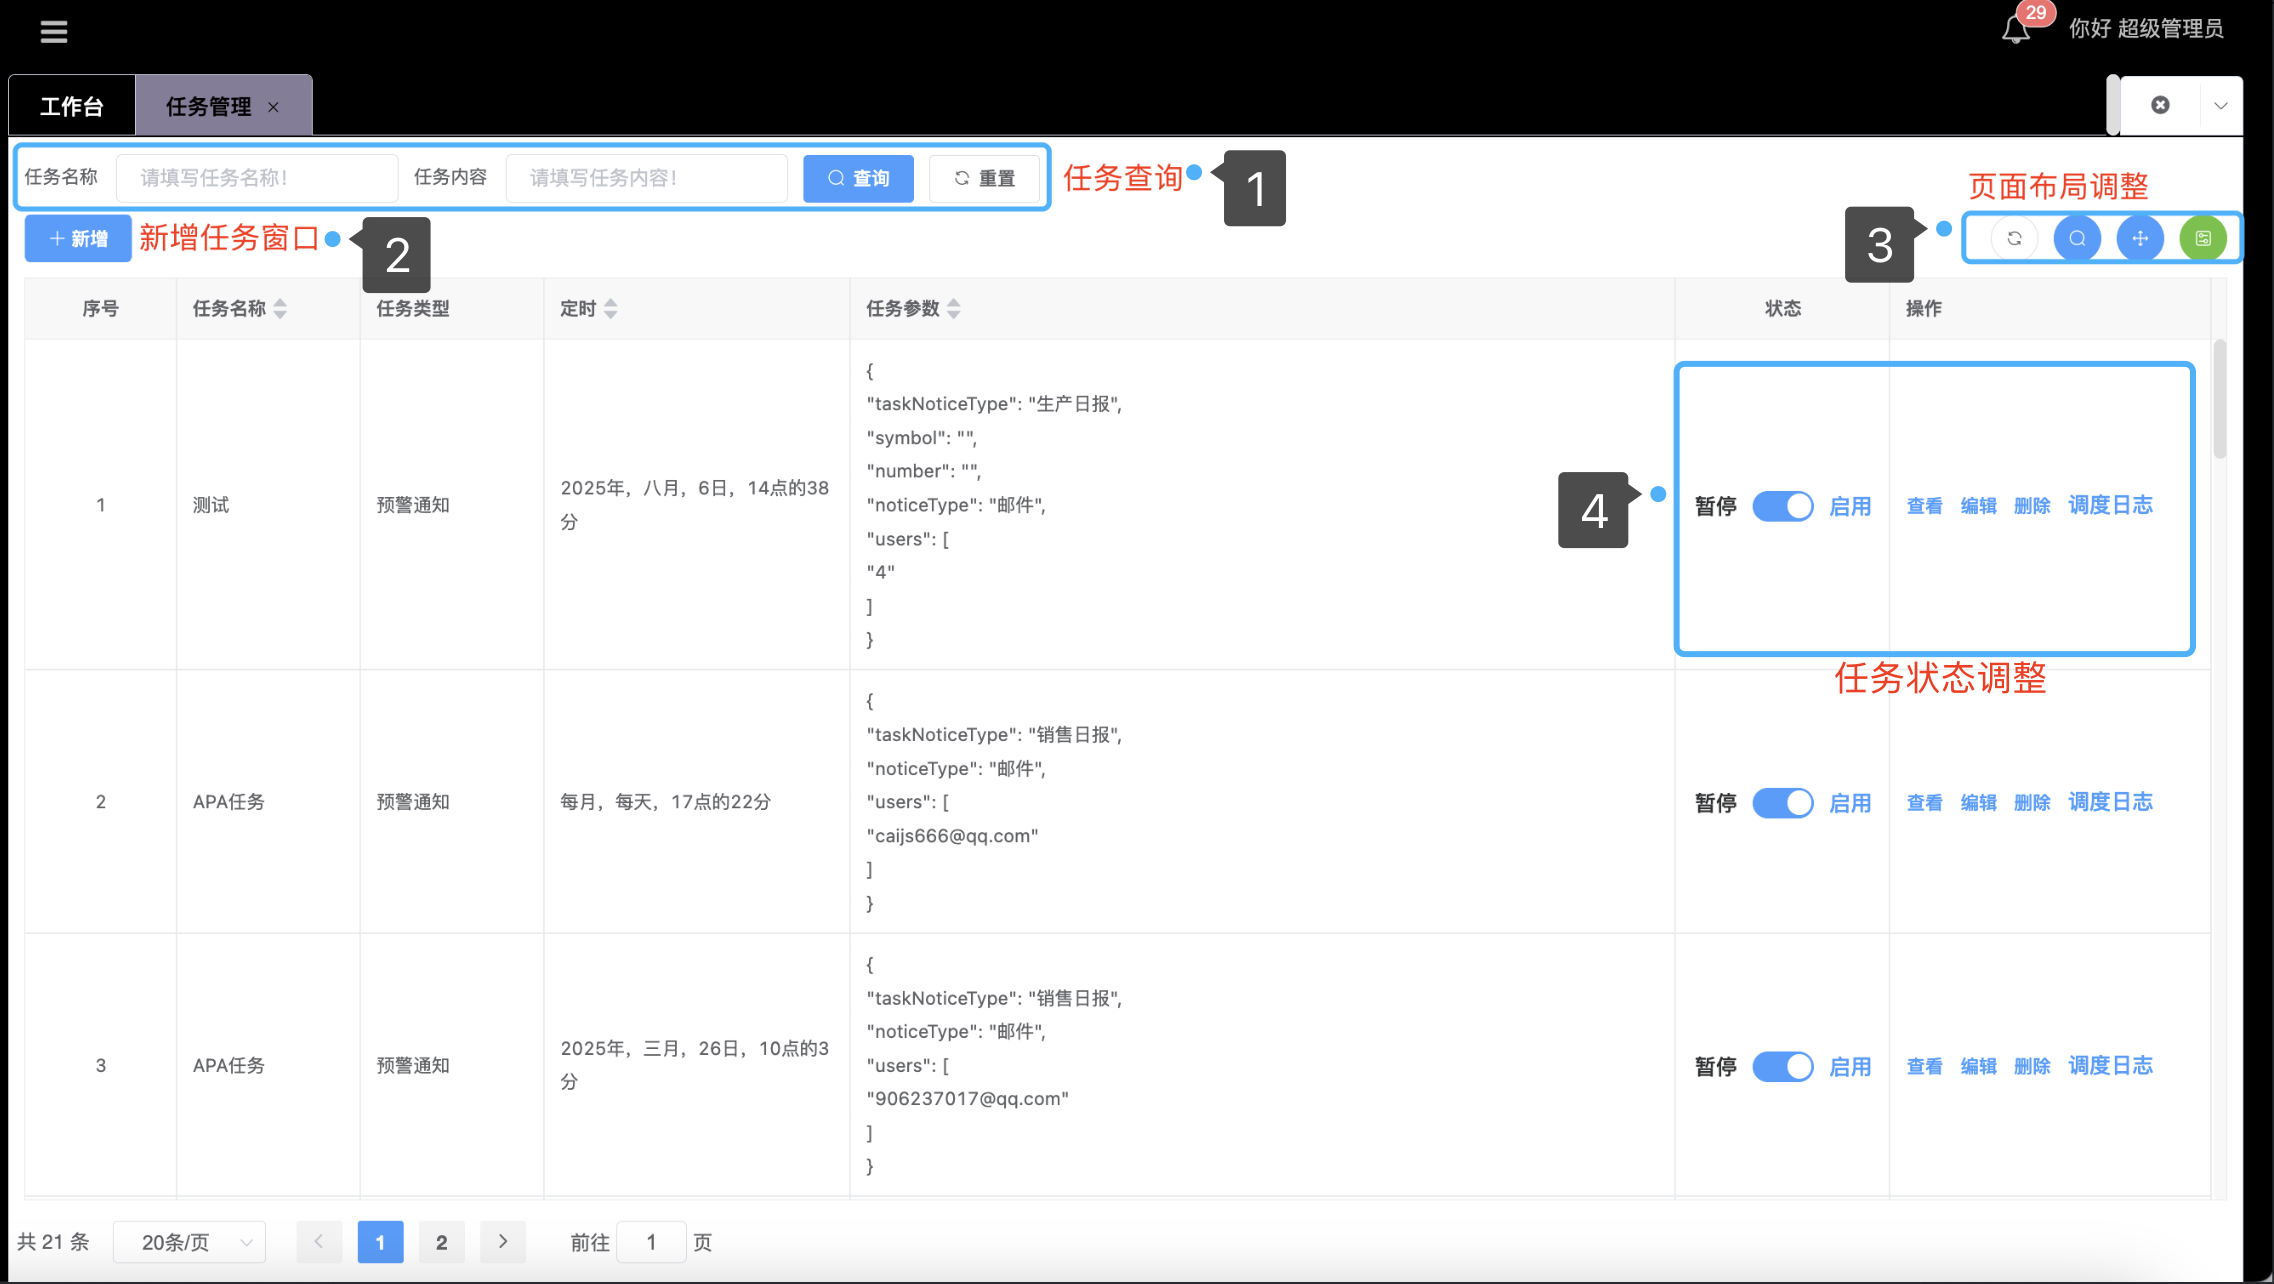Click the blue round search toggle icon
The image size is (2274, 1284).
click(2077, 238)
